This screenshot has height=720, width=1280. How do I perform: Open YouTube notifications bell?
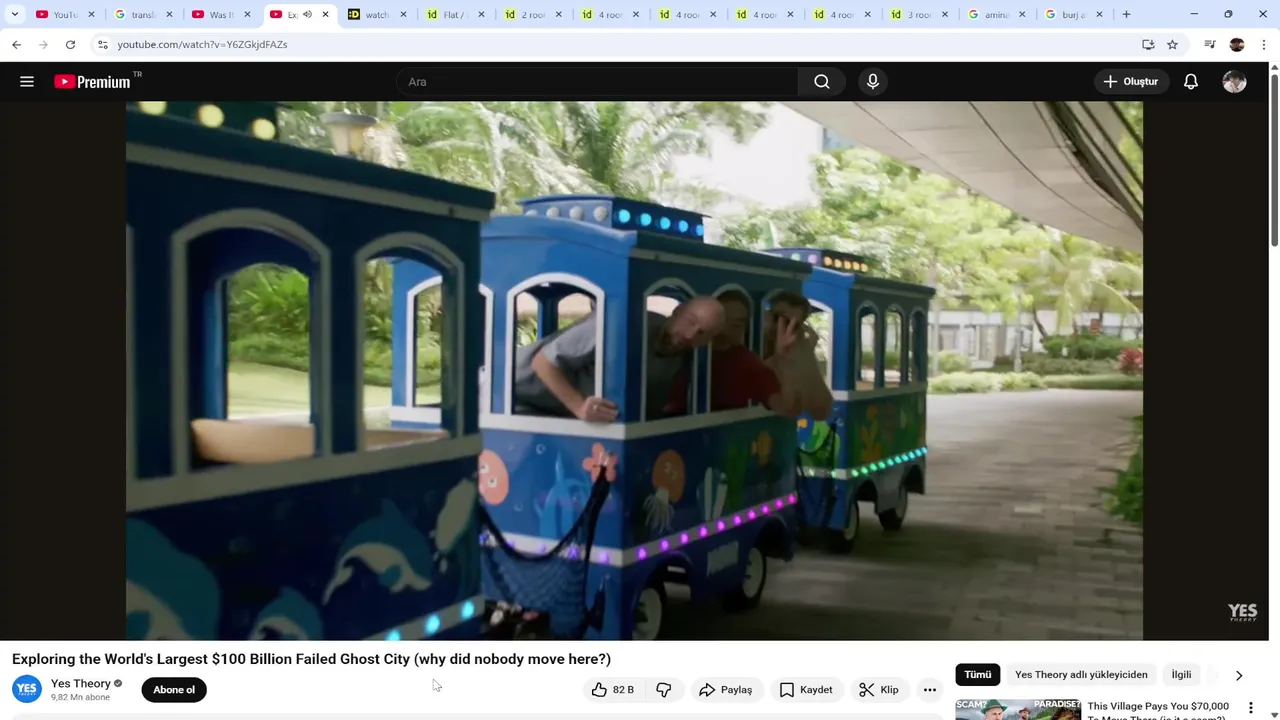pyautogui.click(x=1191, y=82)
